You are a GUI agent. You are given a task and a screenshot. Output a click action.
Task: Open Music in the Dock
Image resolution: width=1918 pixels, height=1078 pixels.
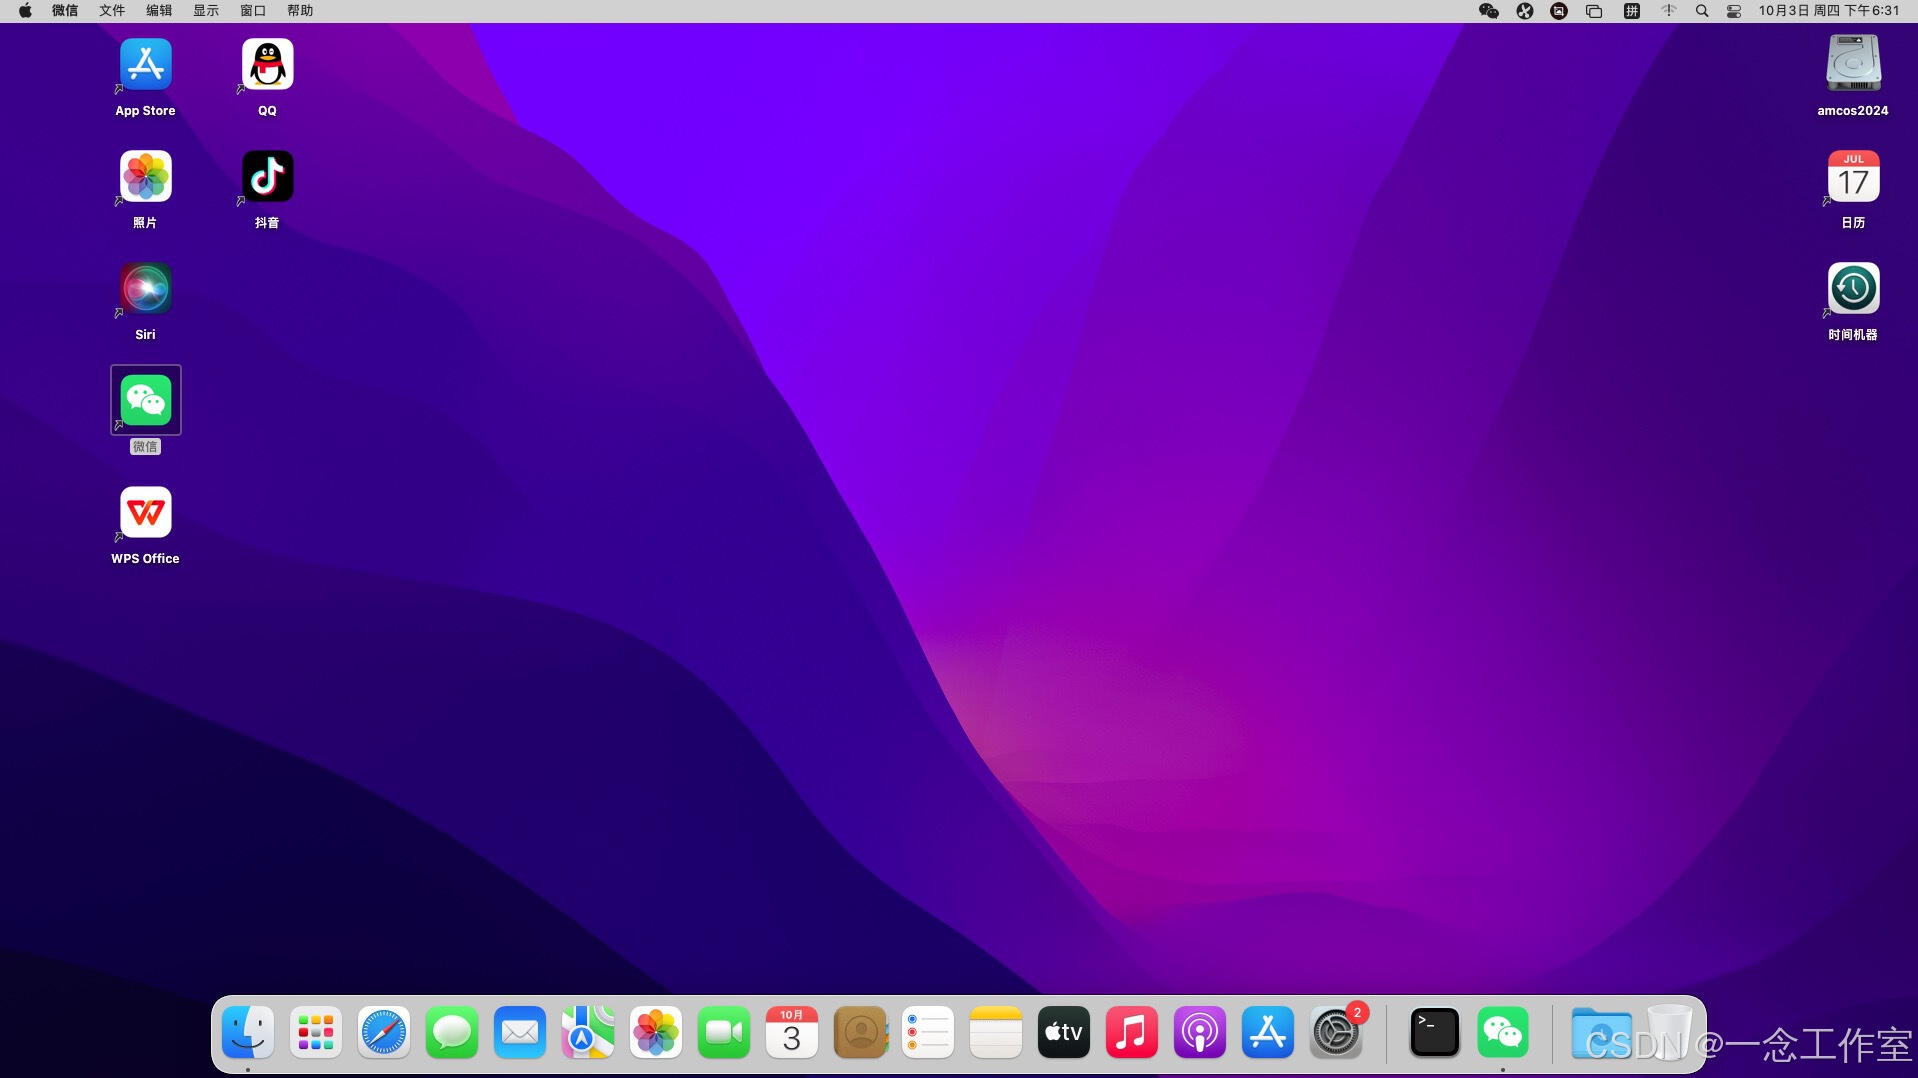(1132, 1033)
